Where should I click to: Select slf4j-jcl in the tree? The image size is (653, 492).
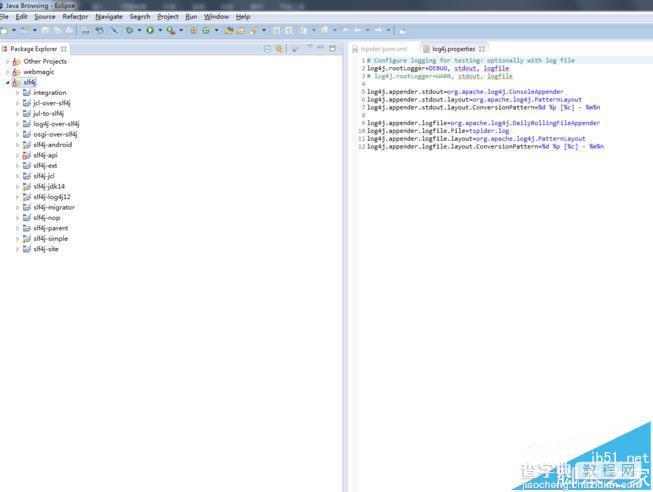point(44,176)
